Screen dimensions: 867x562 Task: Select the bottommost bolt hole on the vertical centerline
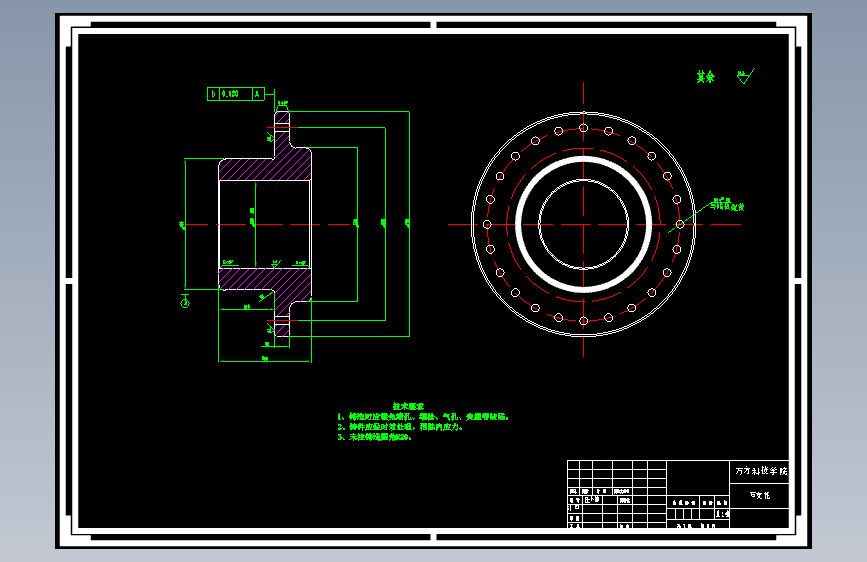583,321
